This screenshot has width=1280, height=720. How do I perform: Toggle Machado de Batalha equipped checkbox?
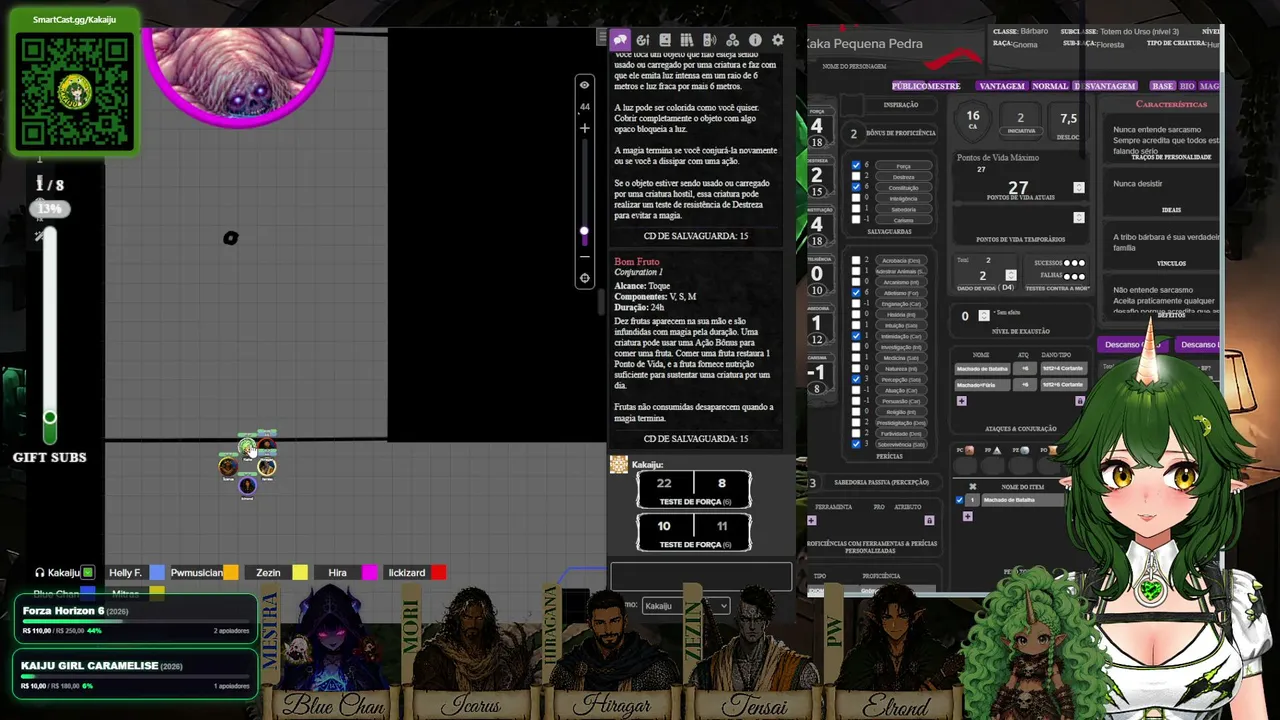[959, 500]
